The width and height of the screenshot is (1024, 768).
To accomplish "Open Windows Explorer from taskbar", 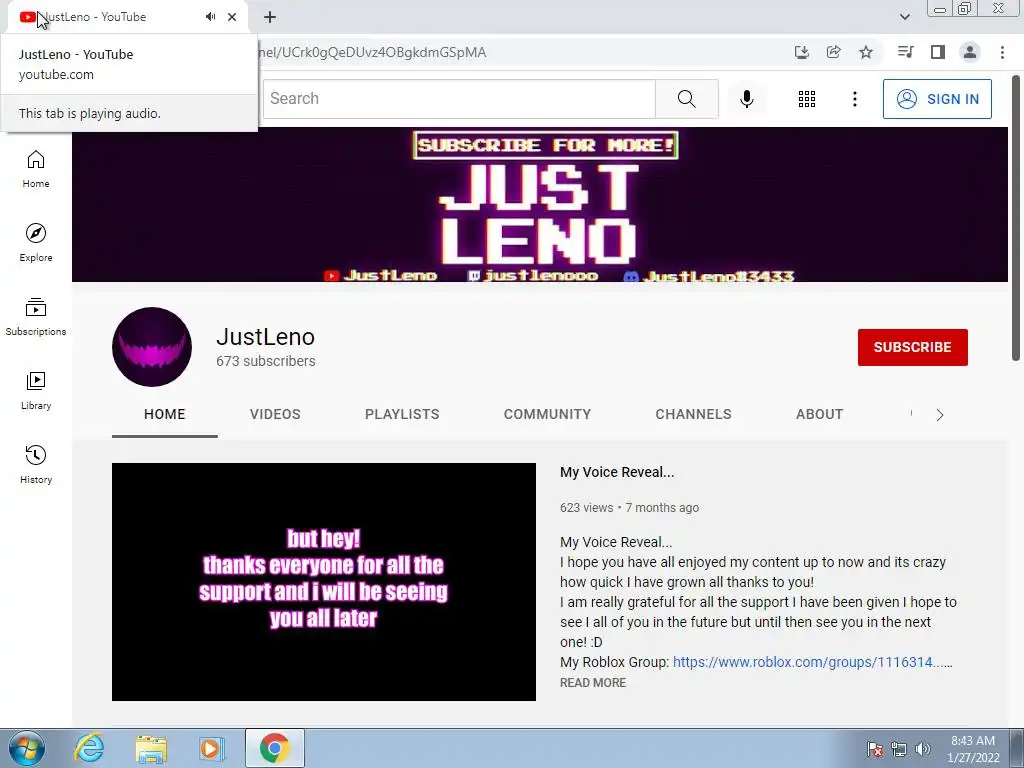I will click(151, 748).
